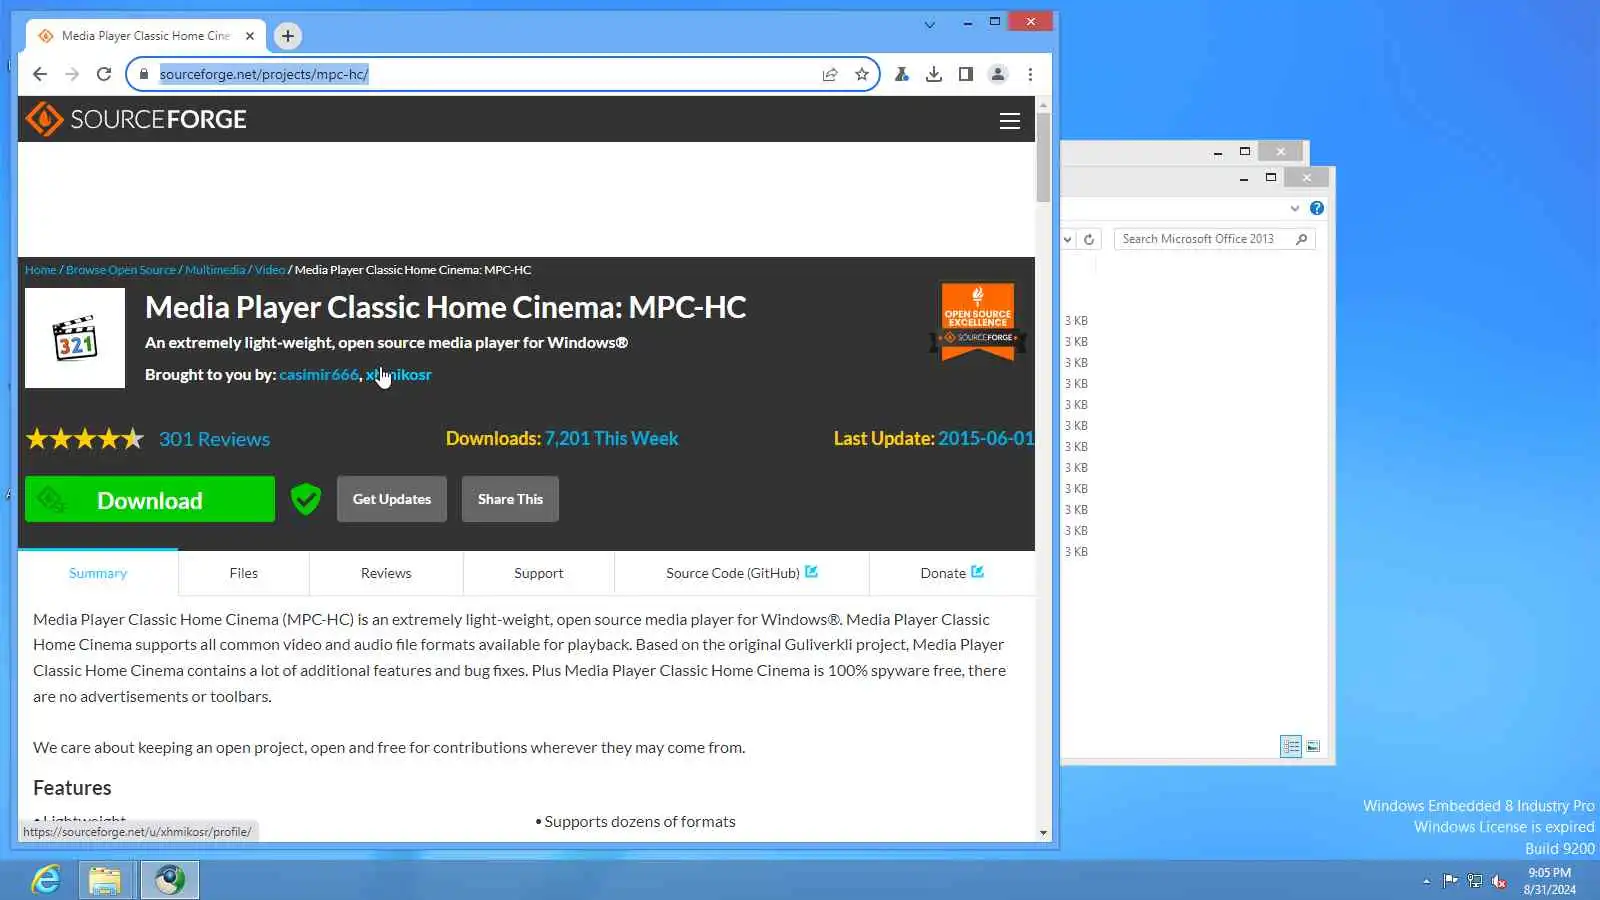Open casimir666 profile link

[x=319, y=375]
